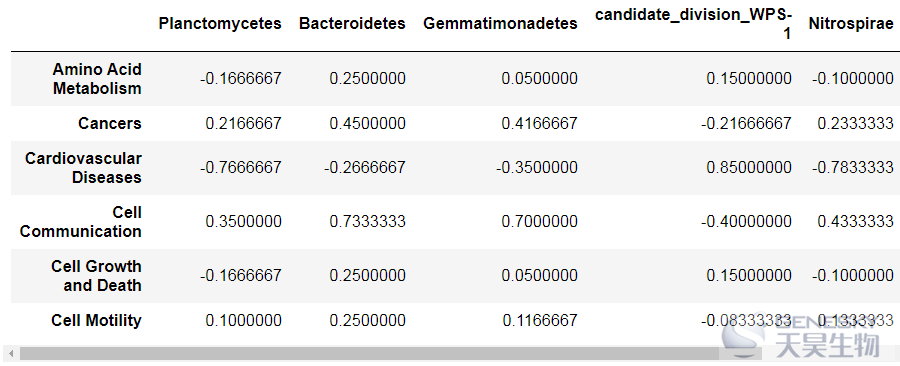Select the Planctomycetes column header
The height and width of the screenshot is (366, 900).
click(220, 24)
